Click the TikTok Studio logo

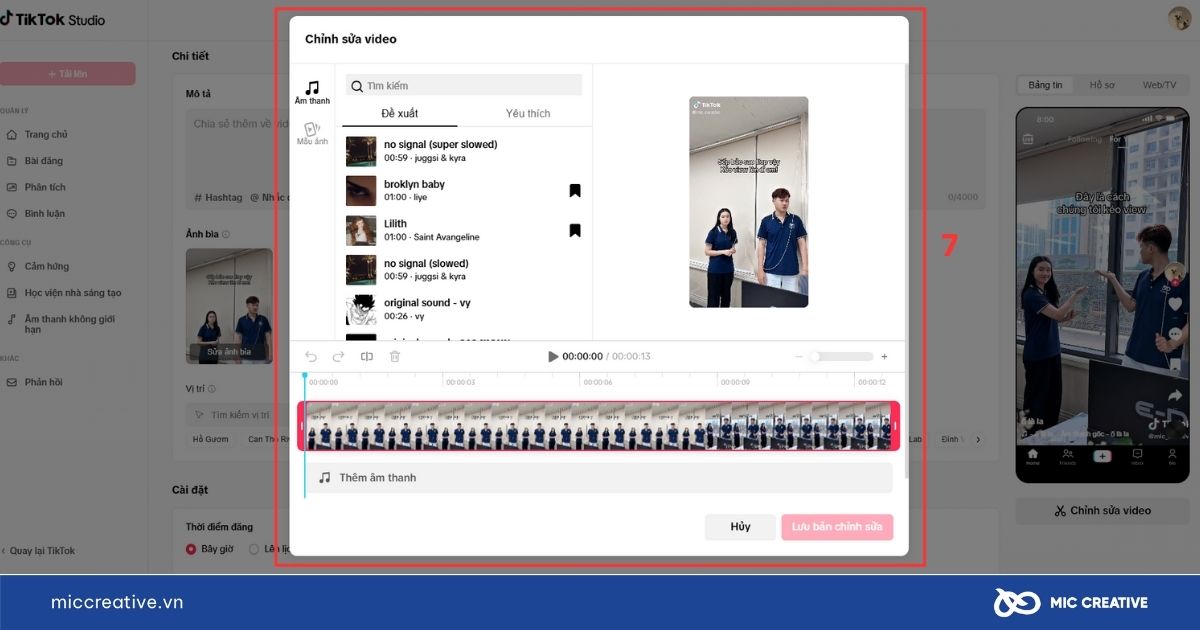point(53,19)
